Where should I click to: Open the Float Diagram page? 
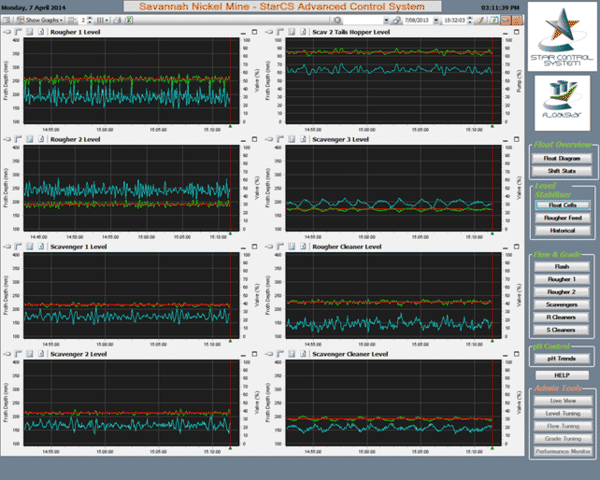coord(562,158)
